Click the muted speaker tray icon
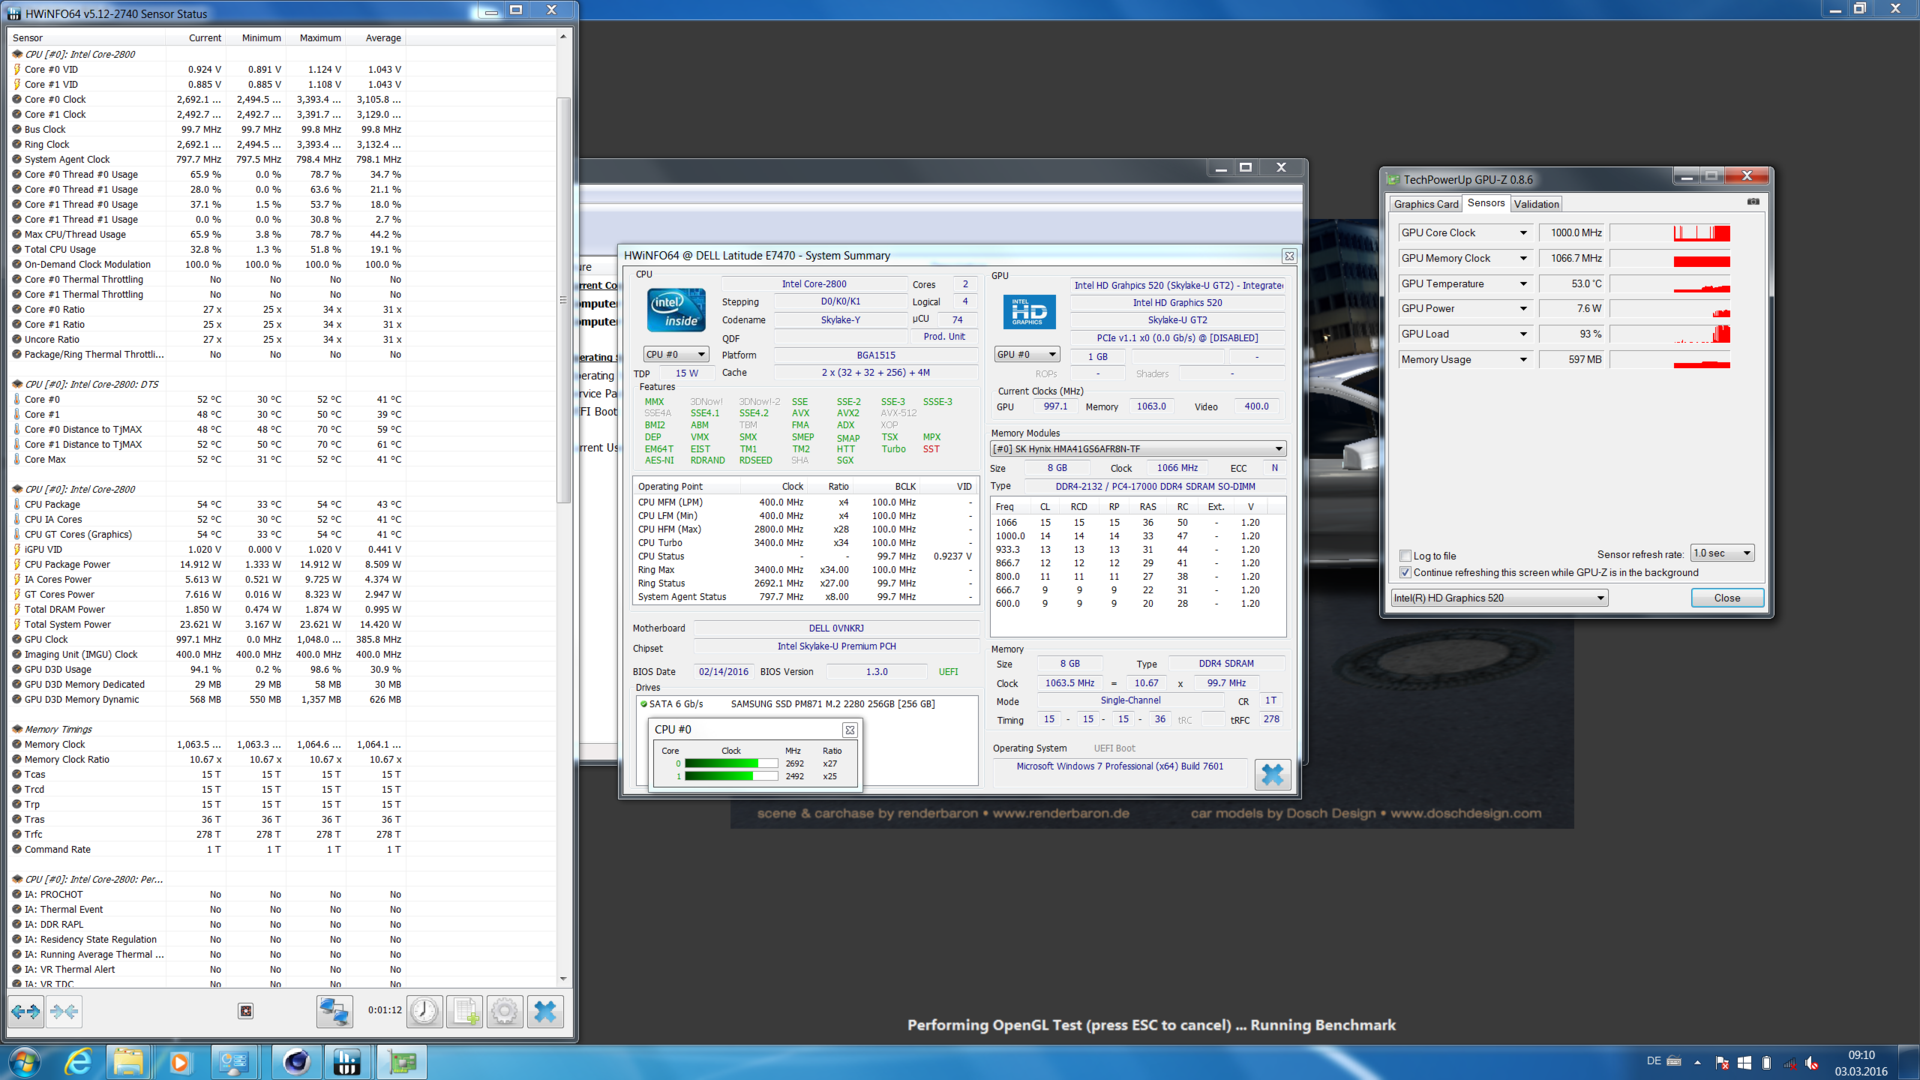This screenshot has width=1920, height=1080. pyautogui.click(x=1811, y=1063)
